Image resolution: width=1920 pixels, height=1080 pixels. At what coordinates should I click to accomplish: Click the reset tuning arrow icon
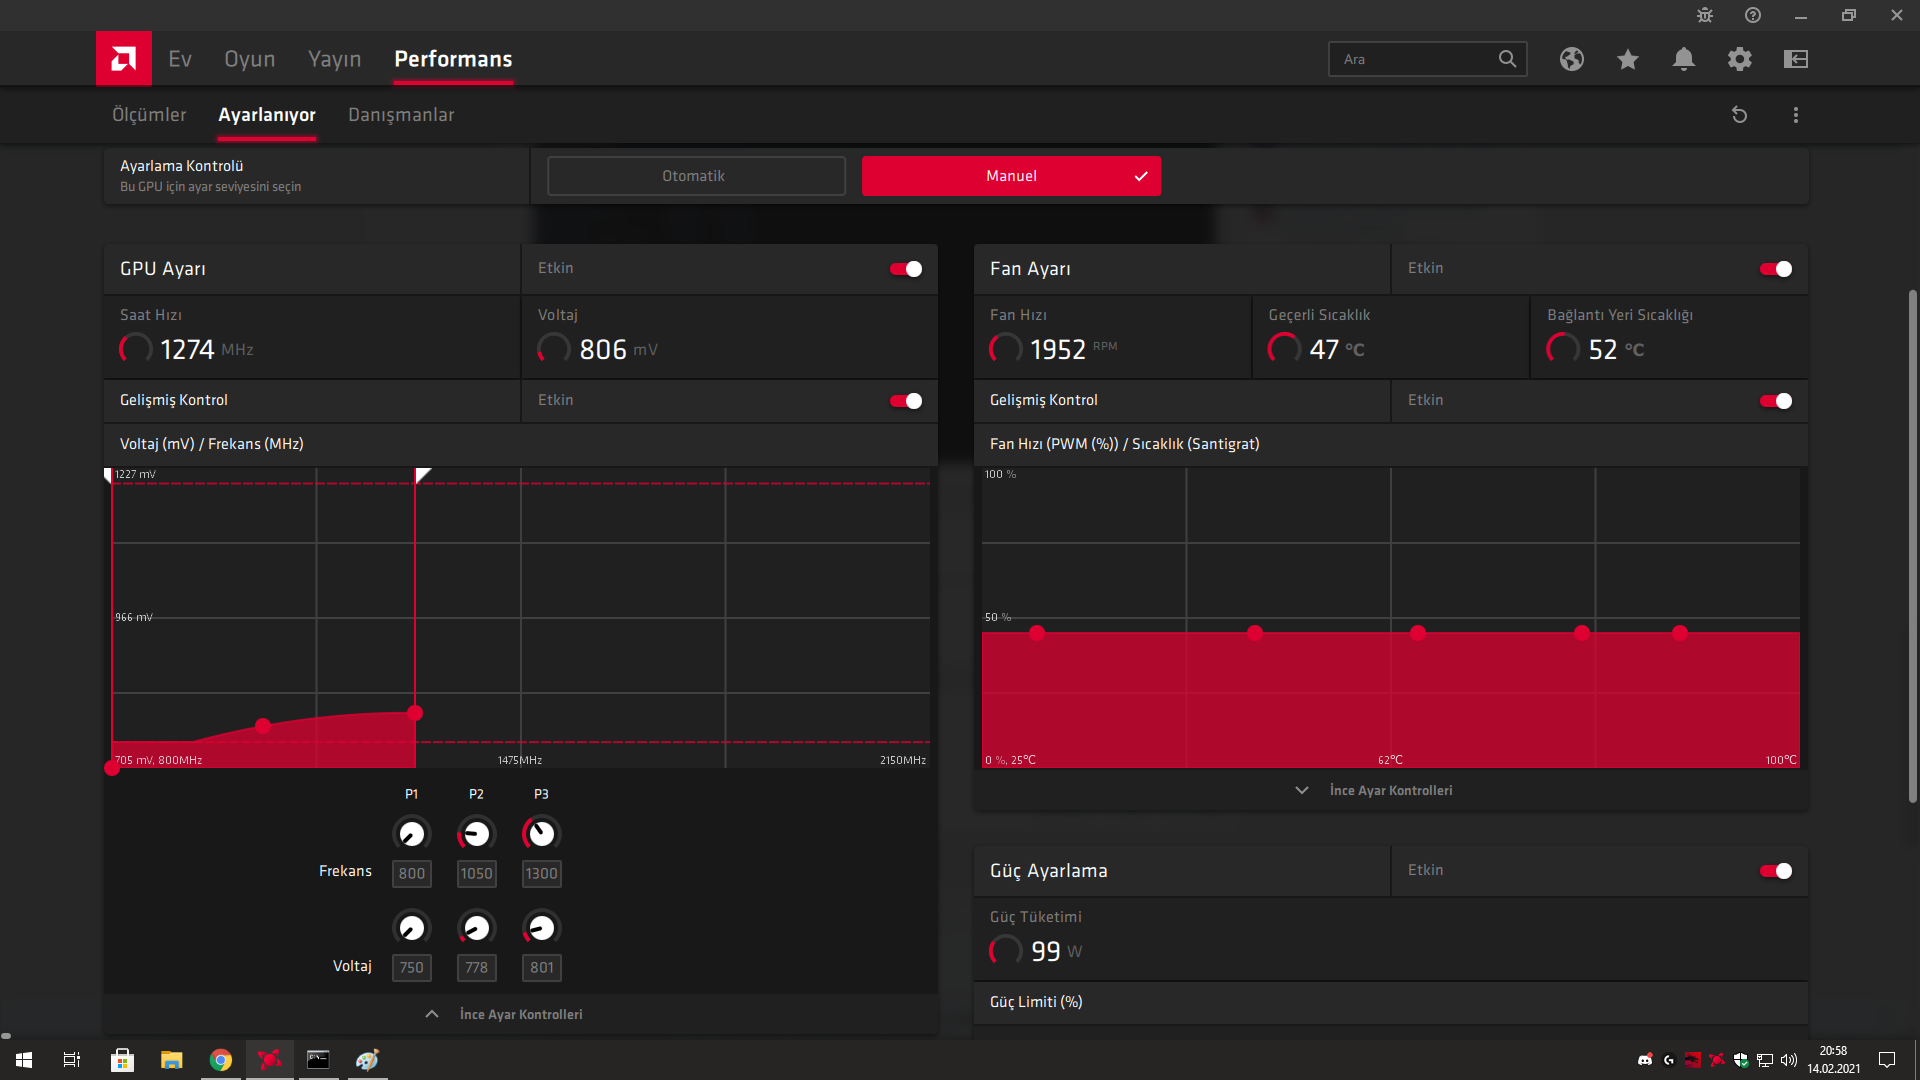1739,115
